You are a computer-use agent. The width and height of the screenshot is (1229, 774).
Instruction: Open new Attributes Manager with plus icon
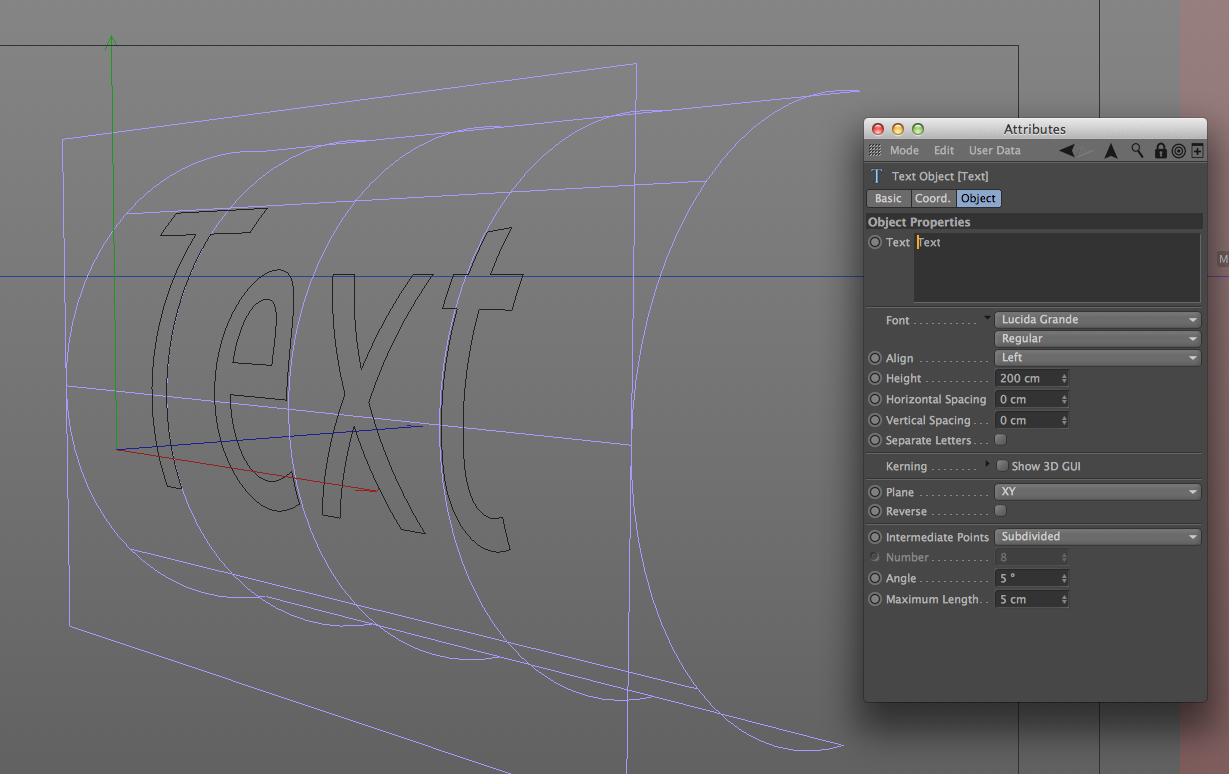(1197, 150)
